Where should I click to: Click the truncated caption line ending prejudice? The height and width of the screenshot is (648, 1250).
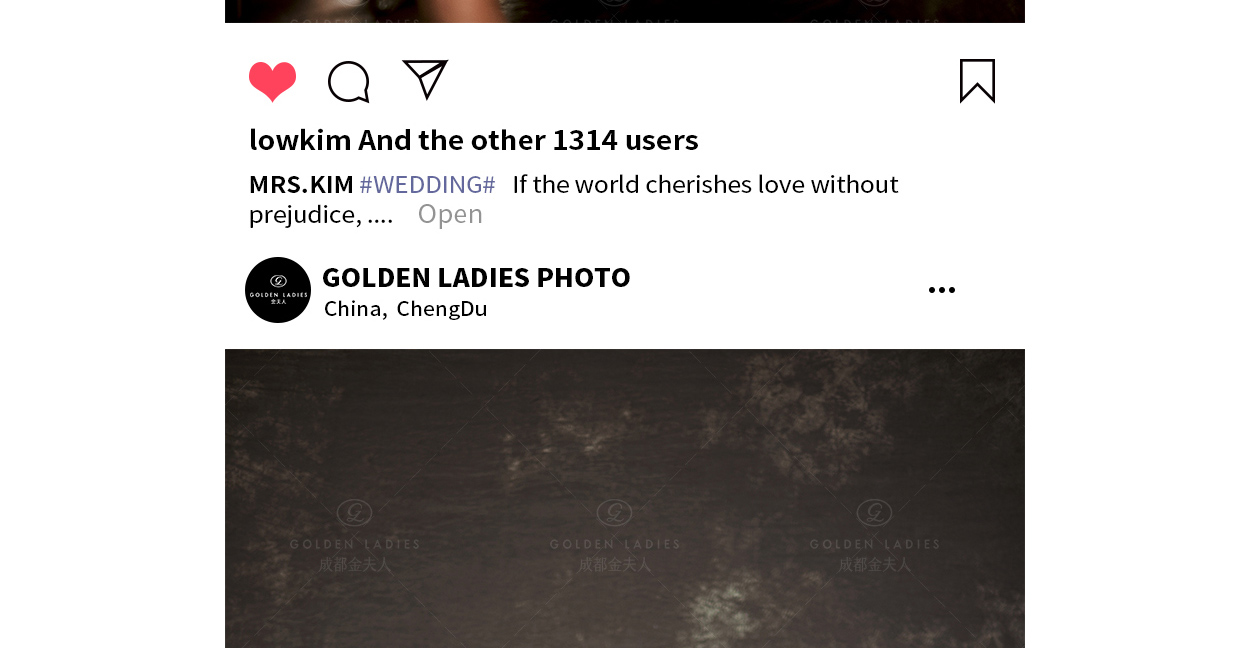[x=321, y=214]
